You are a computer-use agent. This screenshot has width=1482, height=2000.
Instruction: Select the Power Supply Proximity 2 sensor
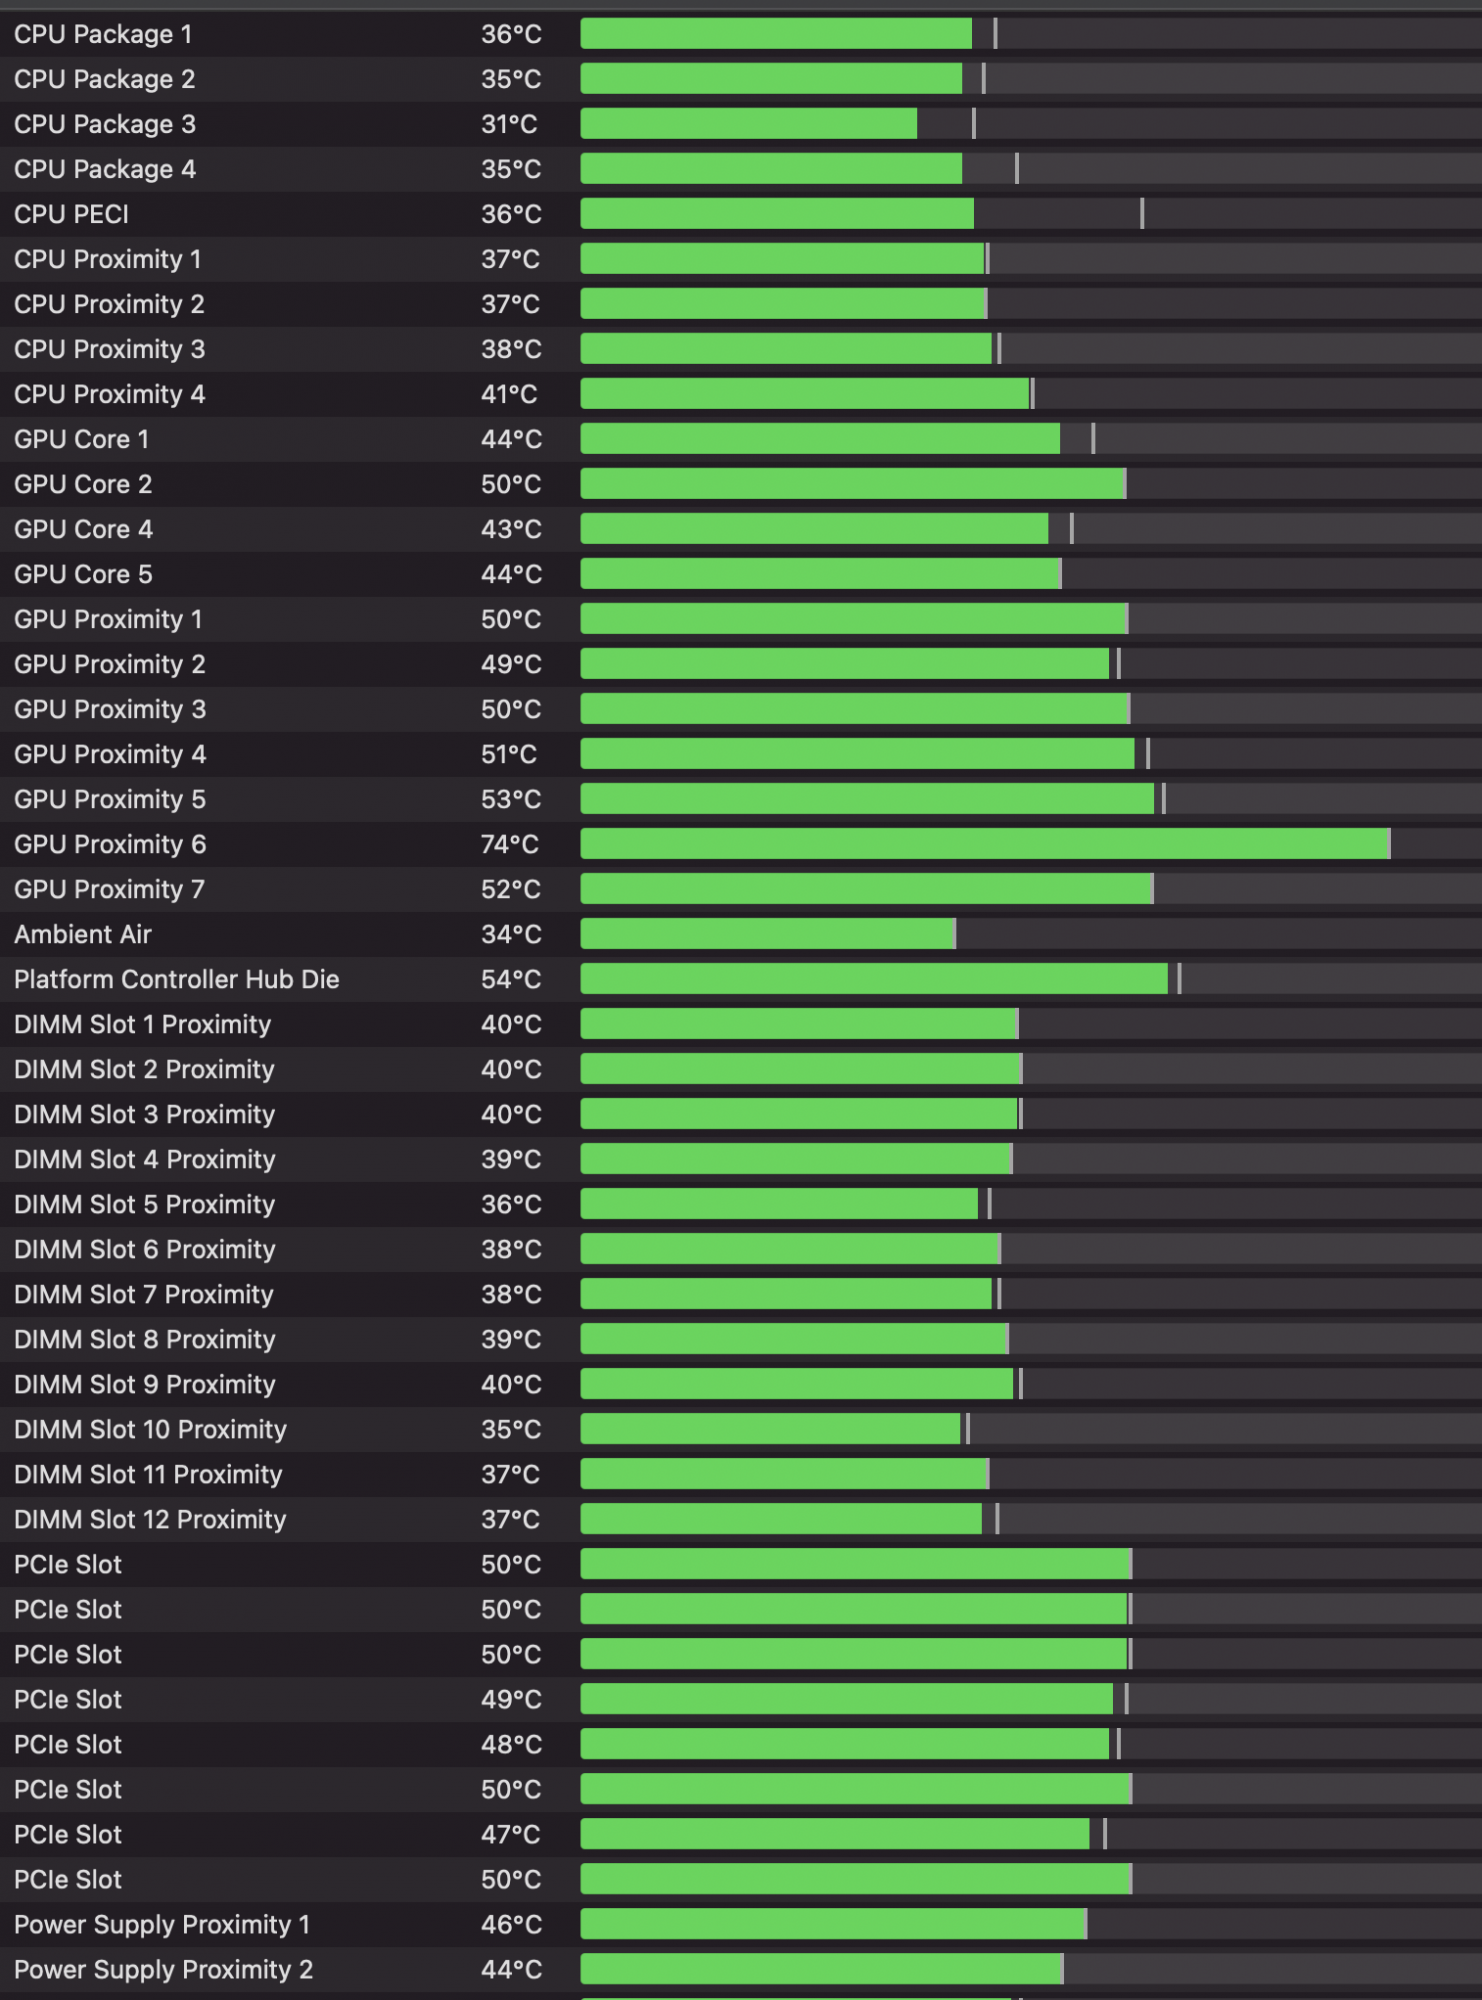[x=163, y=1969]
